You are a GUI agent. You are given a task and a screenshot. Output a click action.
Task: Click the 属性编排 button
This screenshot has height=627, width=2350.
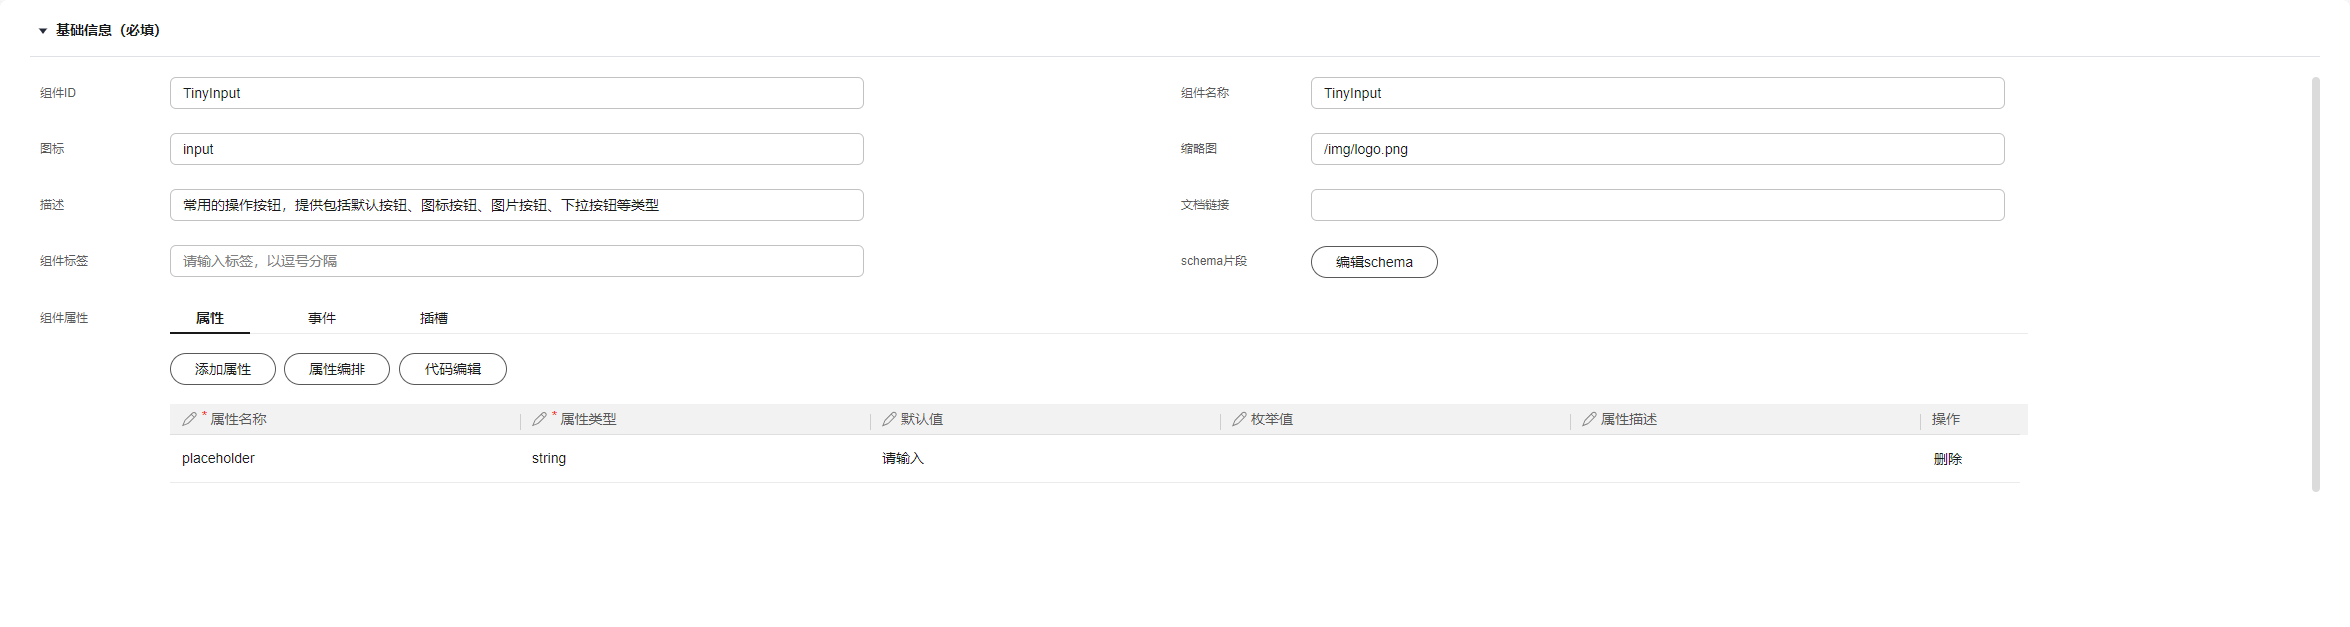[337, 369]
